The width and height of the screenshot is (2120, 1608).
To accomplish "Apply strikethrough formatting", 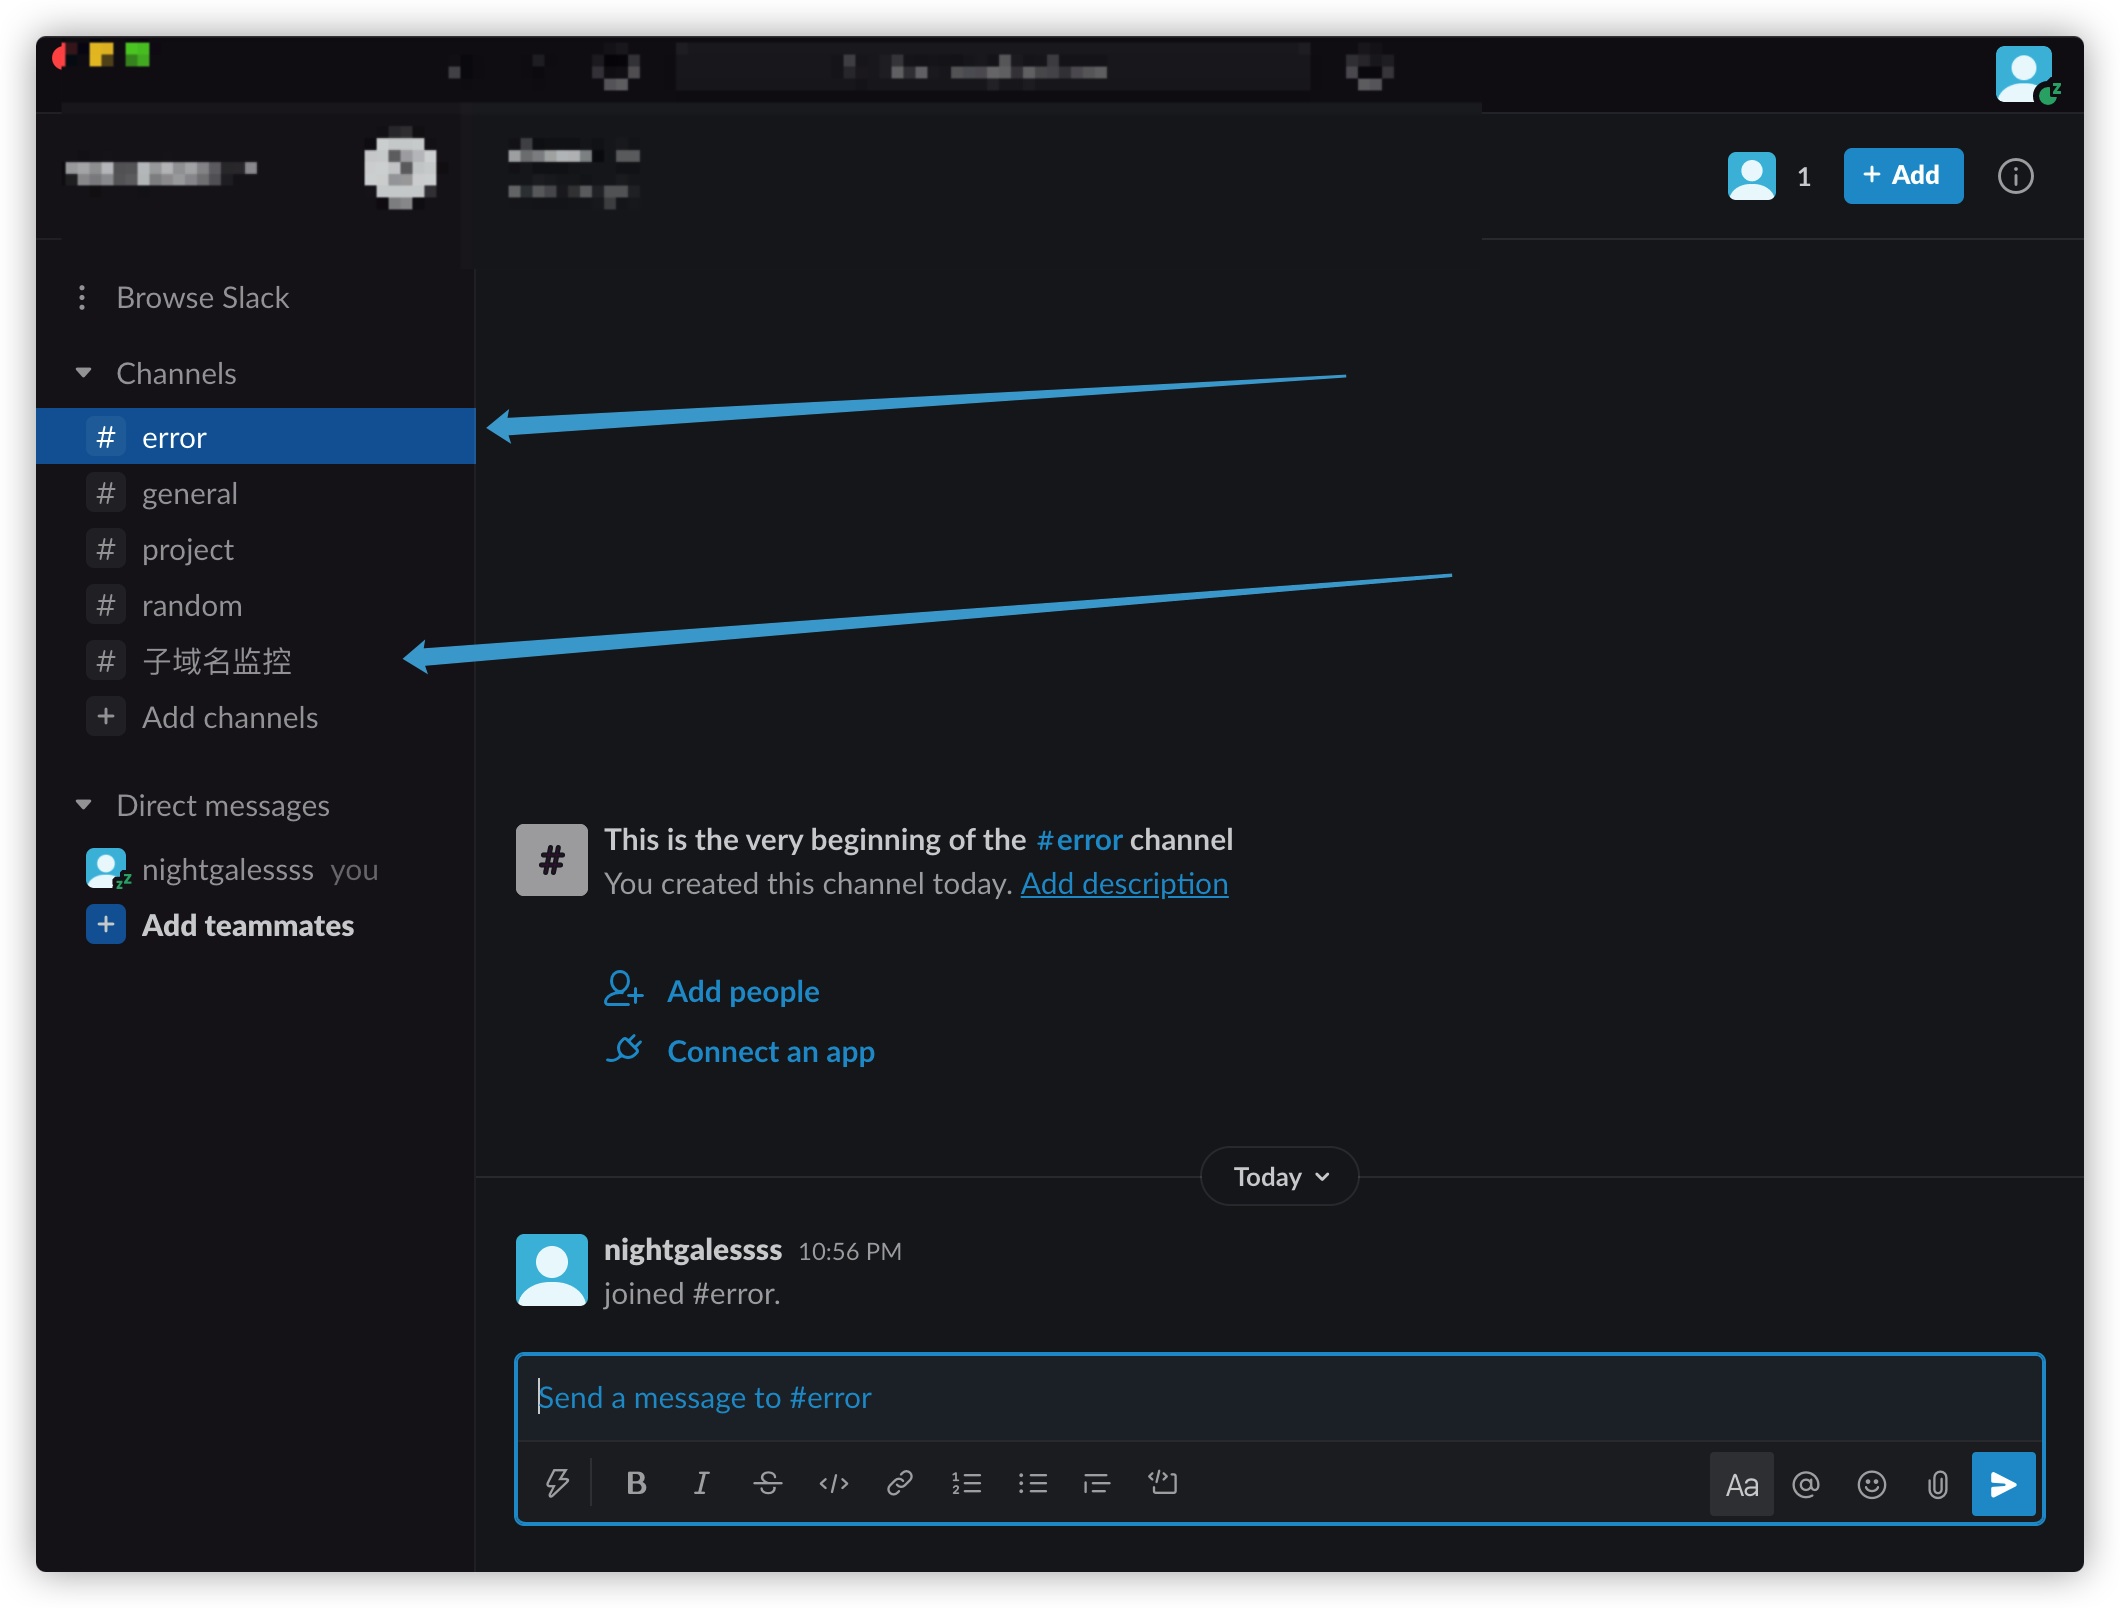I will pos(767,1483).
